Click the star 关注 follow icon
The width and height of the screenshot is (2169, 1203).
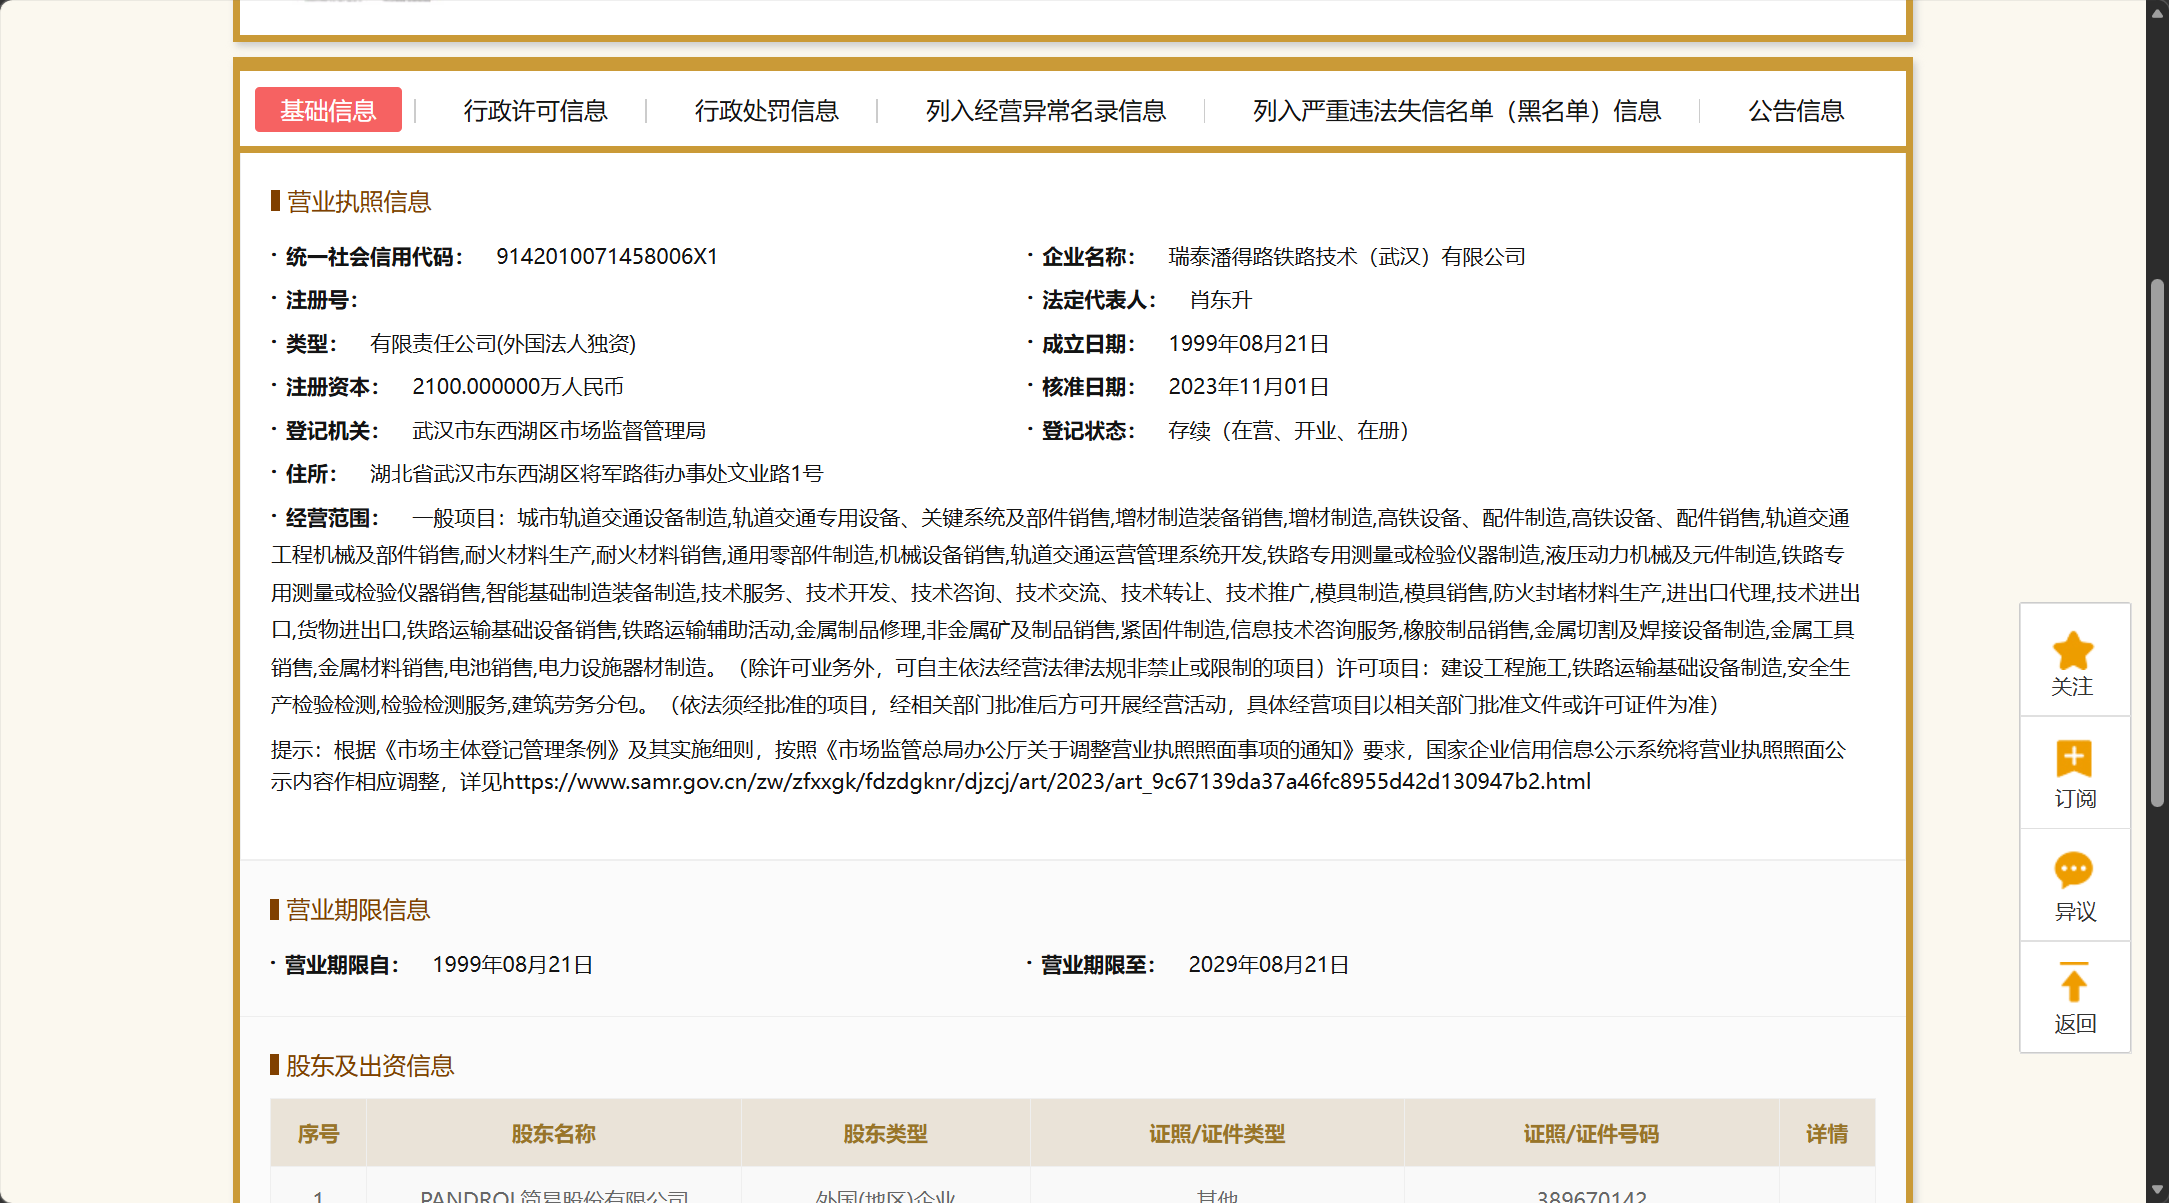[2073, 652]
